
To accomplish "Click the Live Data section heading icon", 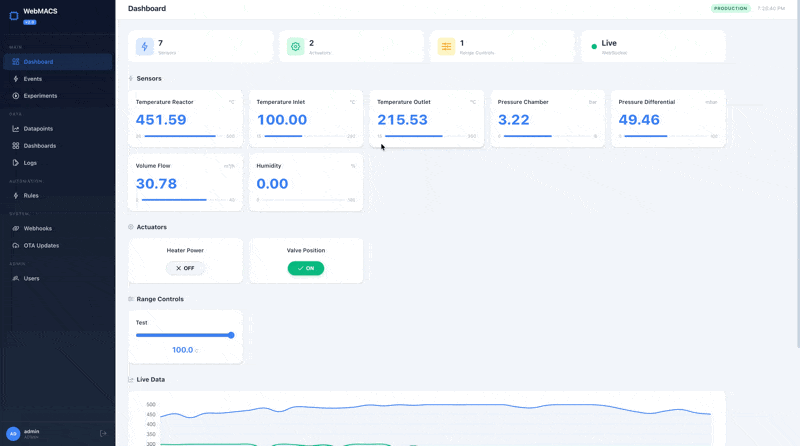I will tap(131, 380).
